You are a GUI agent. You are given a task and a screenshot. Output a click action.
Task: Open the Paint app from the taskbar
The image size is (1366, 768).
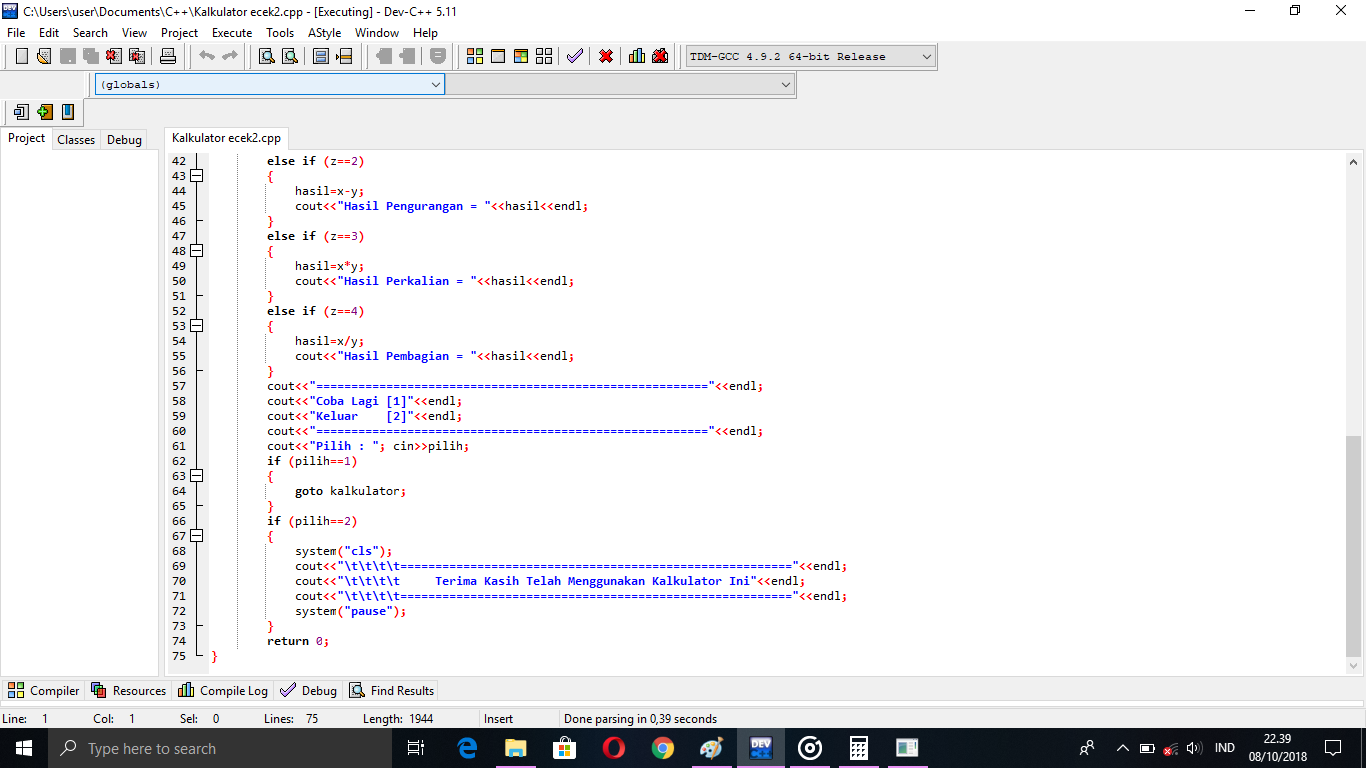pos(711,748)
